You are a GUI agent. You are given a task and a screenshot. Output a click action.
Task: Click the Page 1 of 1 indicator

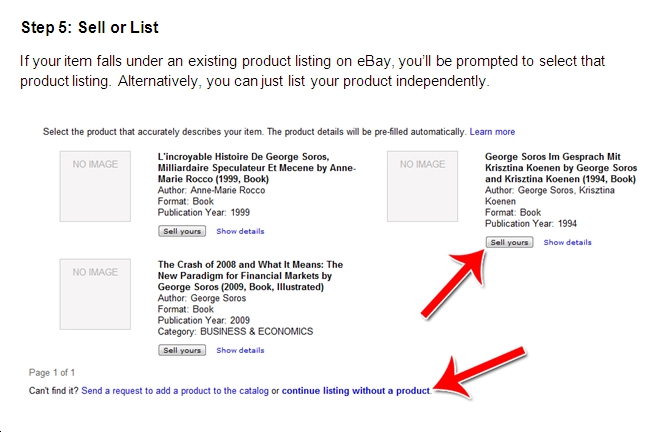pyautogui.click(x=52, y=372)
